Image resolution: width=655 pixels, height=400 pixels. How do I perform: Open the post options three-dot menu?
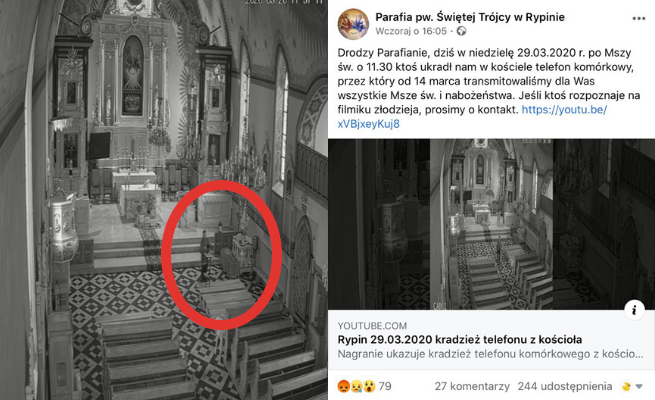tap(638, 18)
